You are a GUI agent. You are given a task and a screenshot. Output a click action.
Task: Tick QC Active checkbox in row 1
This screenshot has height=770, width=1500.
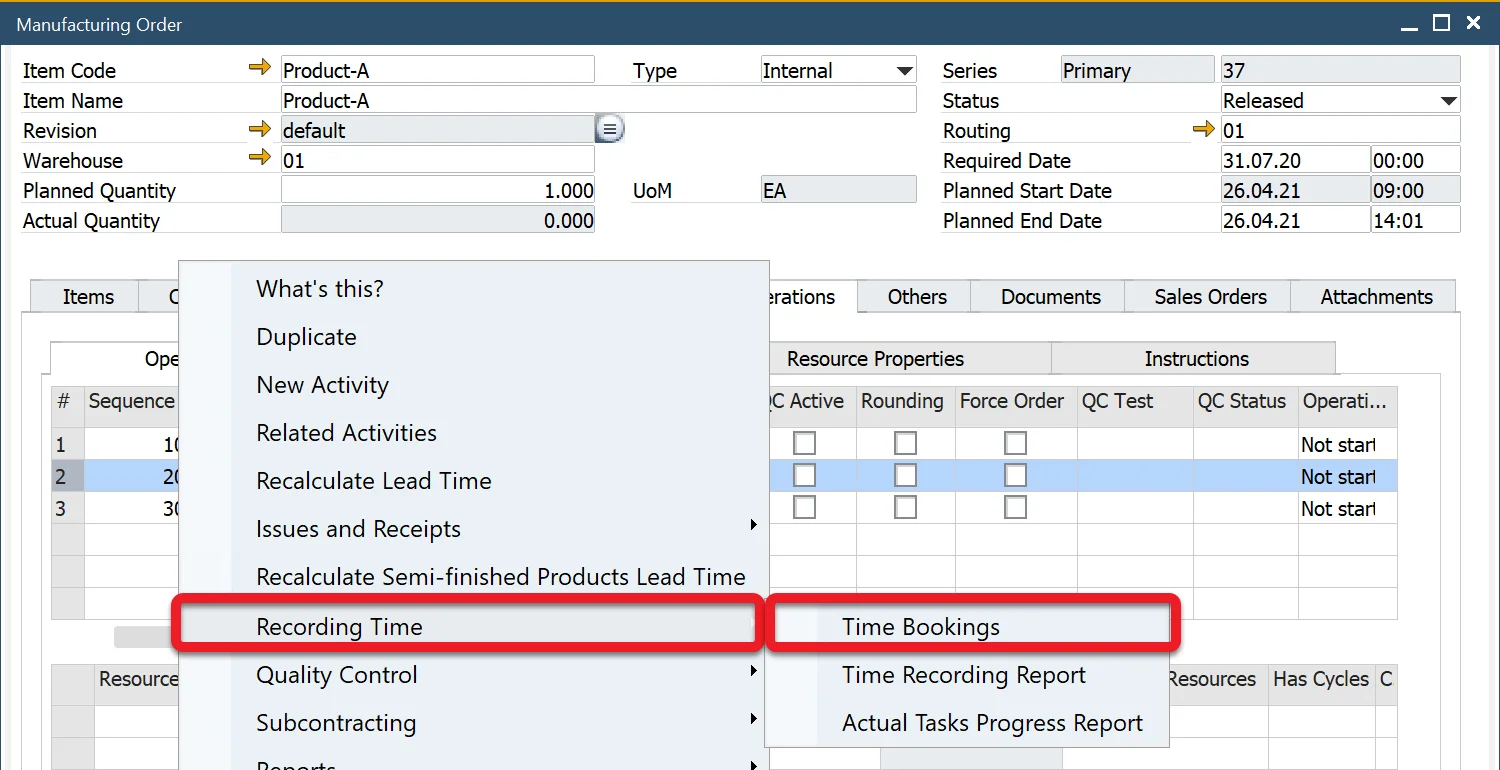804,443
